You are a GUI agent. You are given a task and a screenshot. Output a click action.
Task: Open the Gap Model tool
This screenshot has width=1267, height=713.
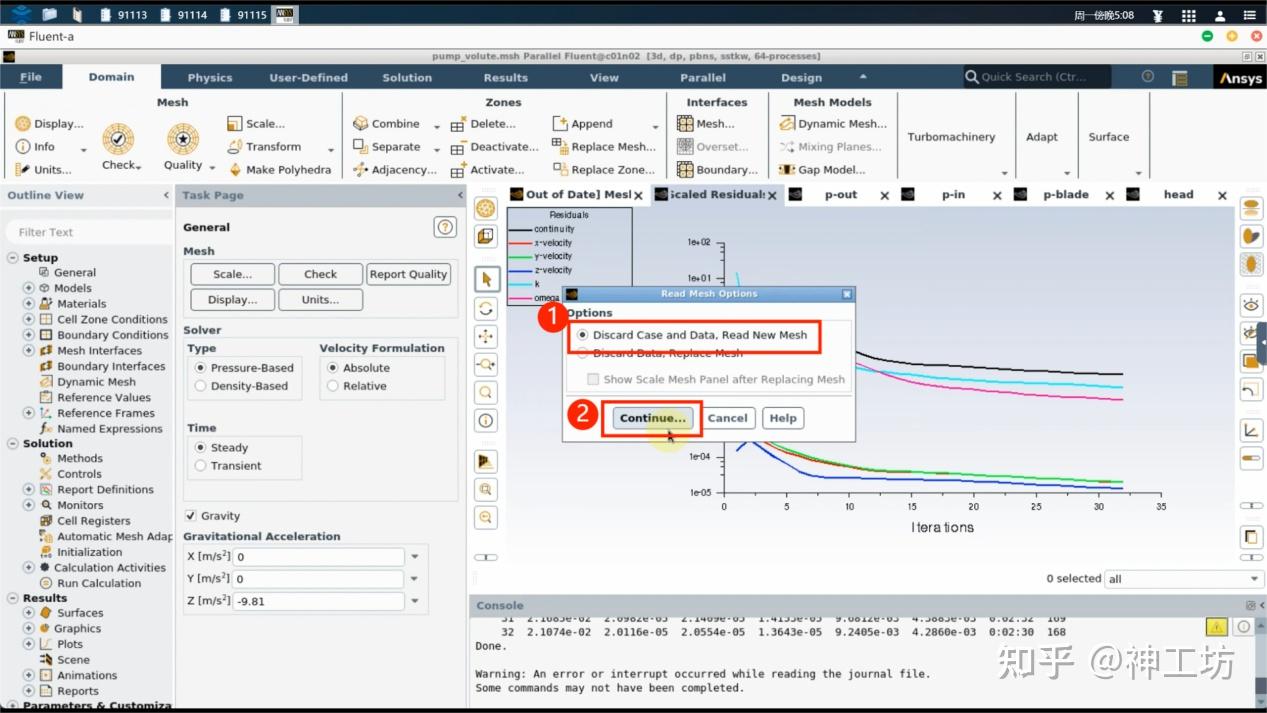pos(822,170)
